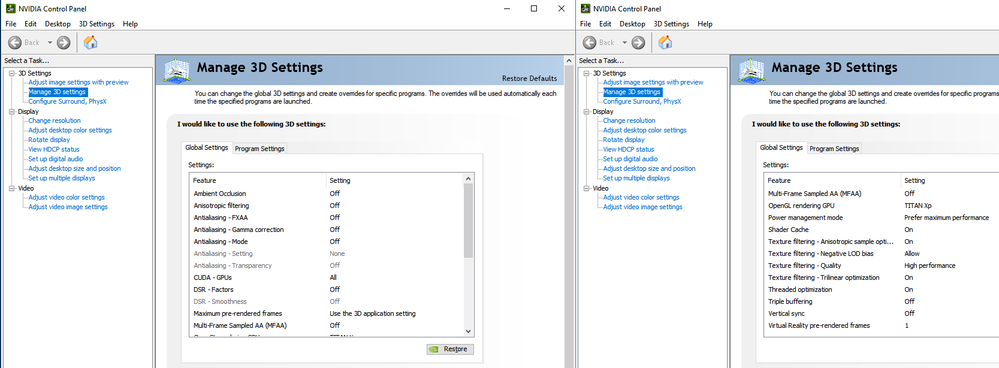Open Set up multiple displays in the right window
Screen dimensions: 999x368
635,178
